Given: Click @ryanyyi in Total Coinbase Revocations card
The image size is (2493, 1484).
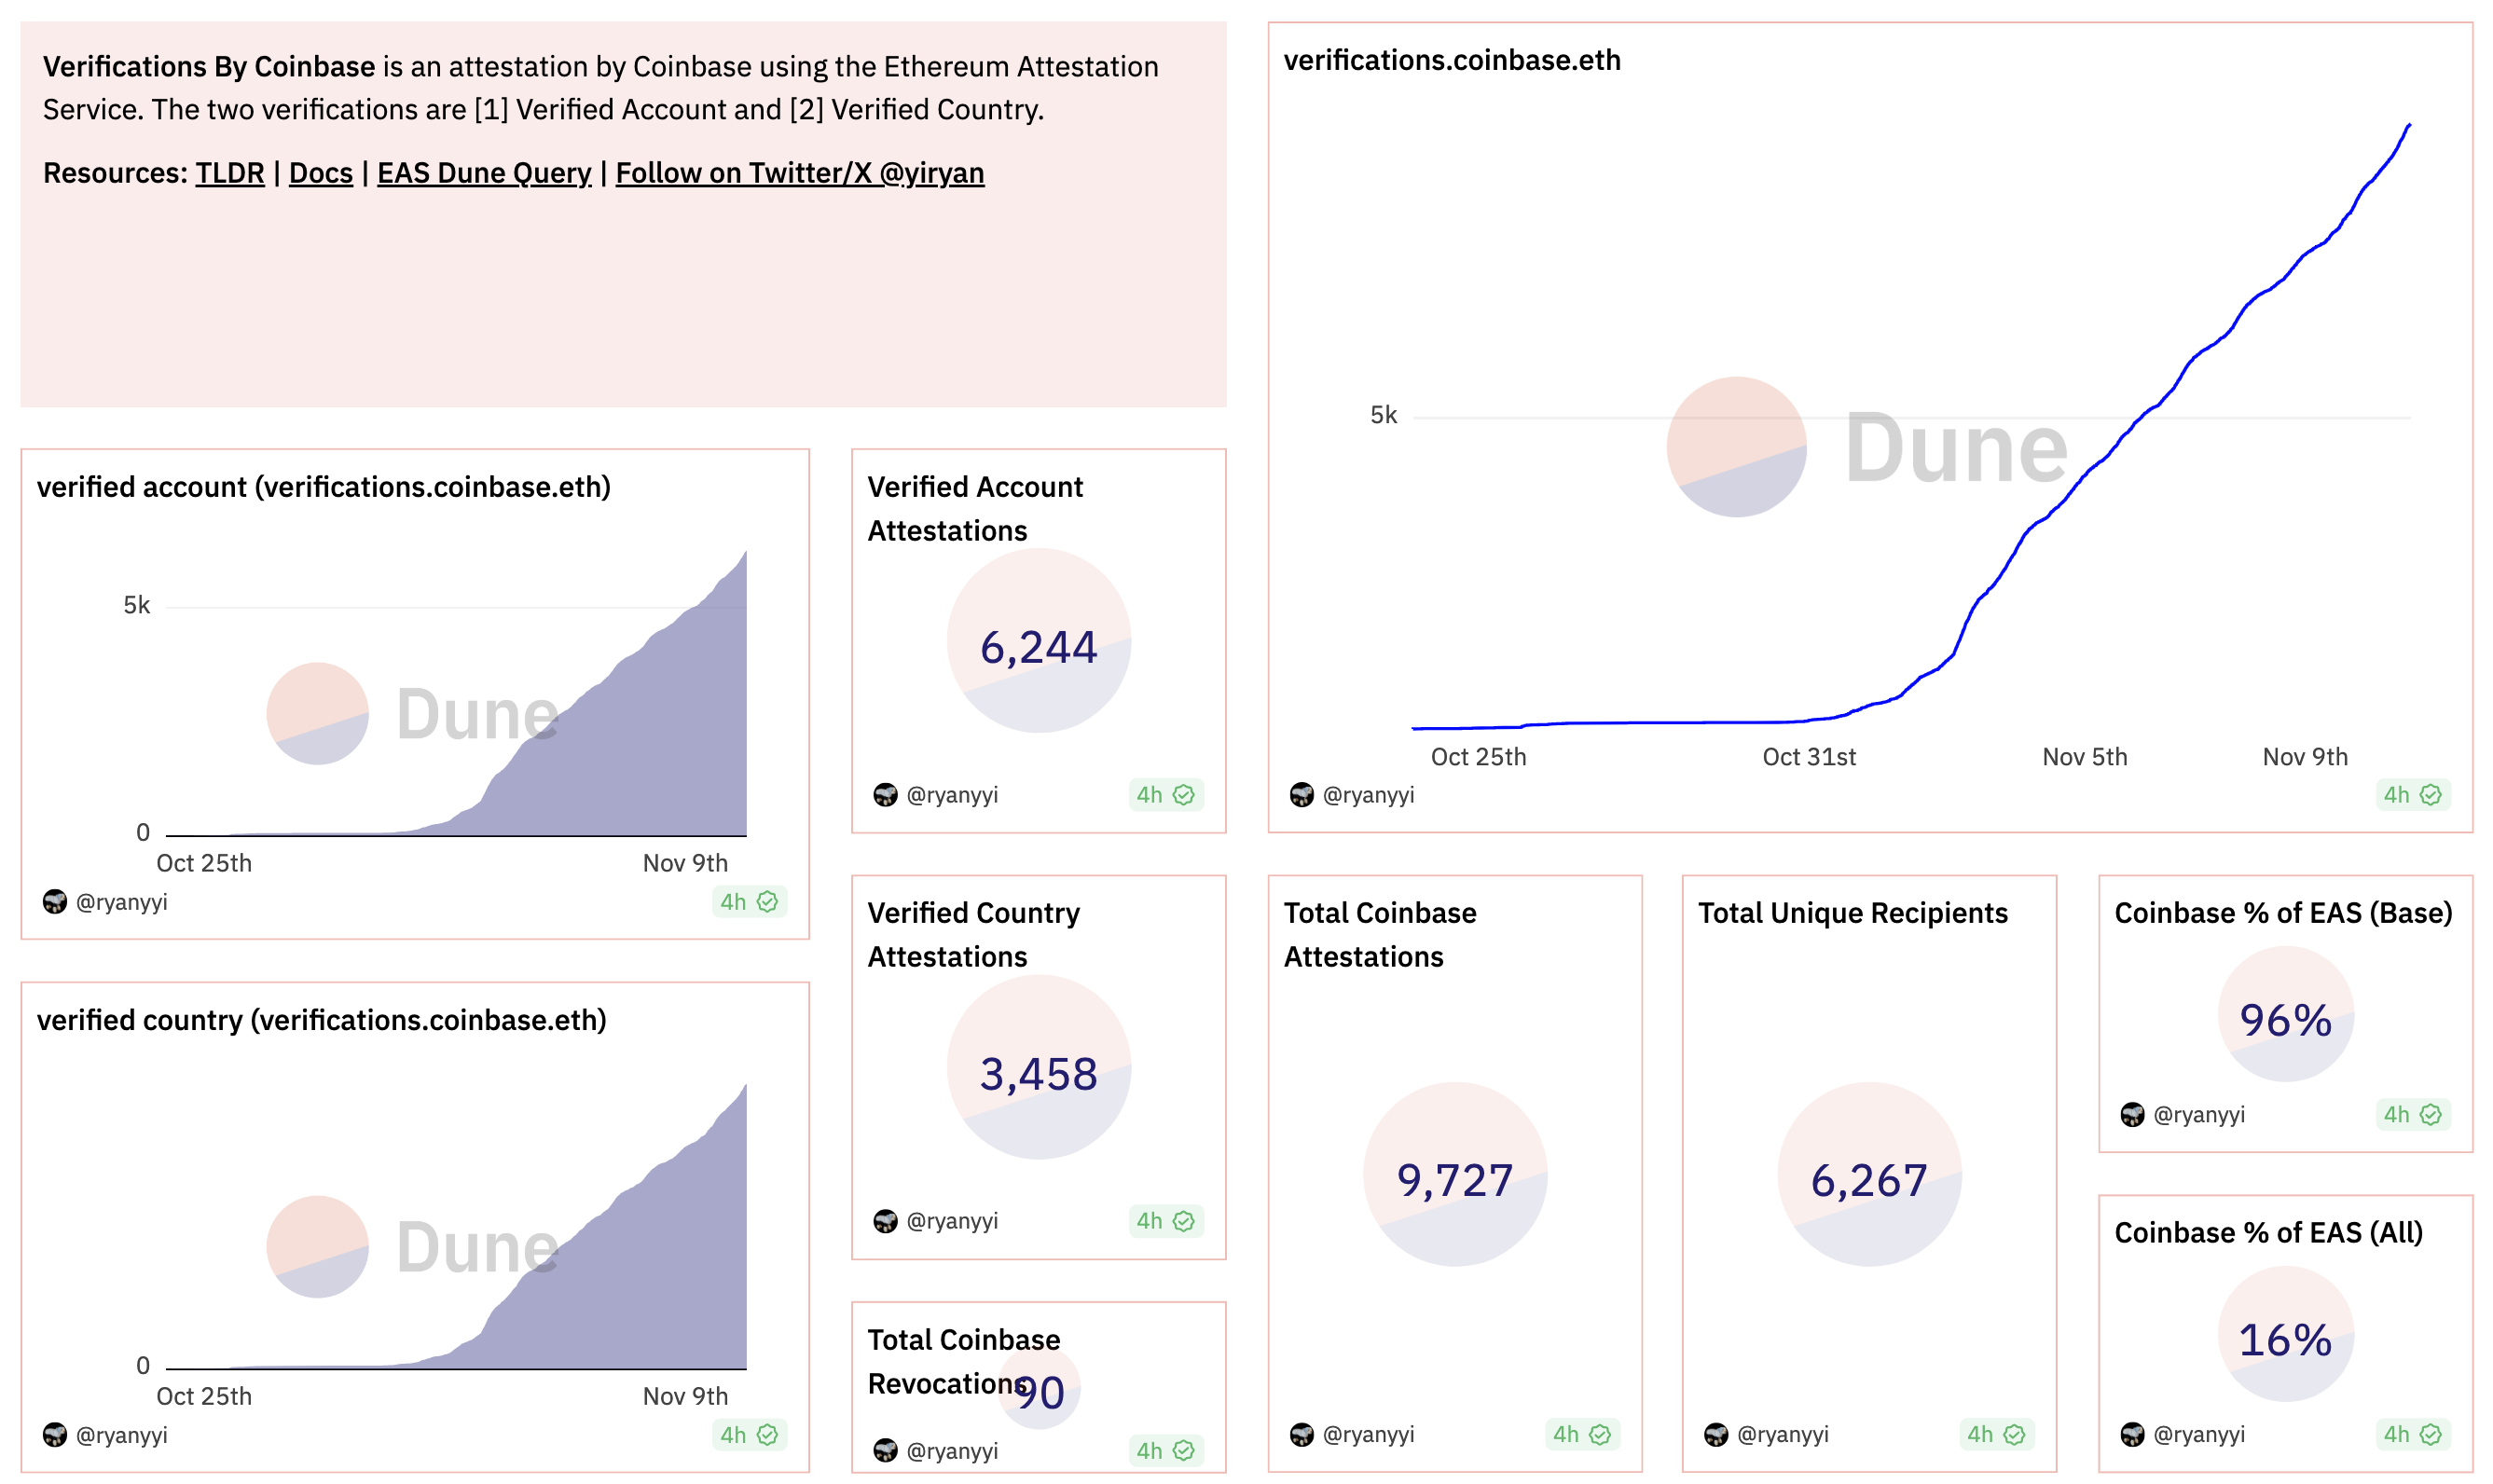Looking at the screenshot, I should tap(952, 1450).
